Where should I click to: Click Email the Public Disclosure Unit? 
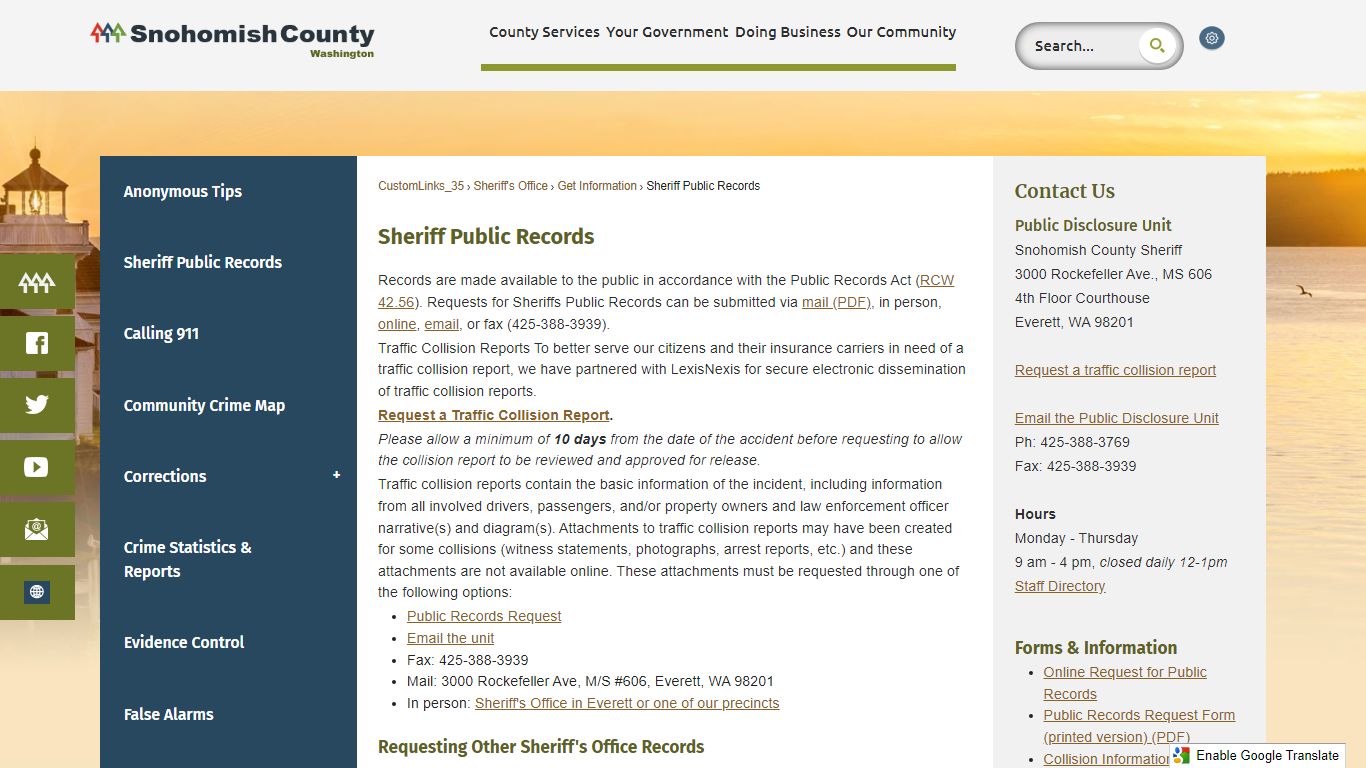[x=1117, y=418]
